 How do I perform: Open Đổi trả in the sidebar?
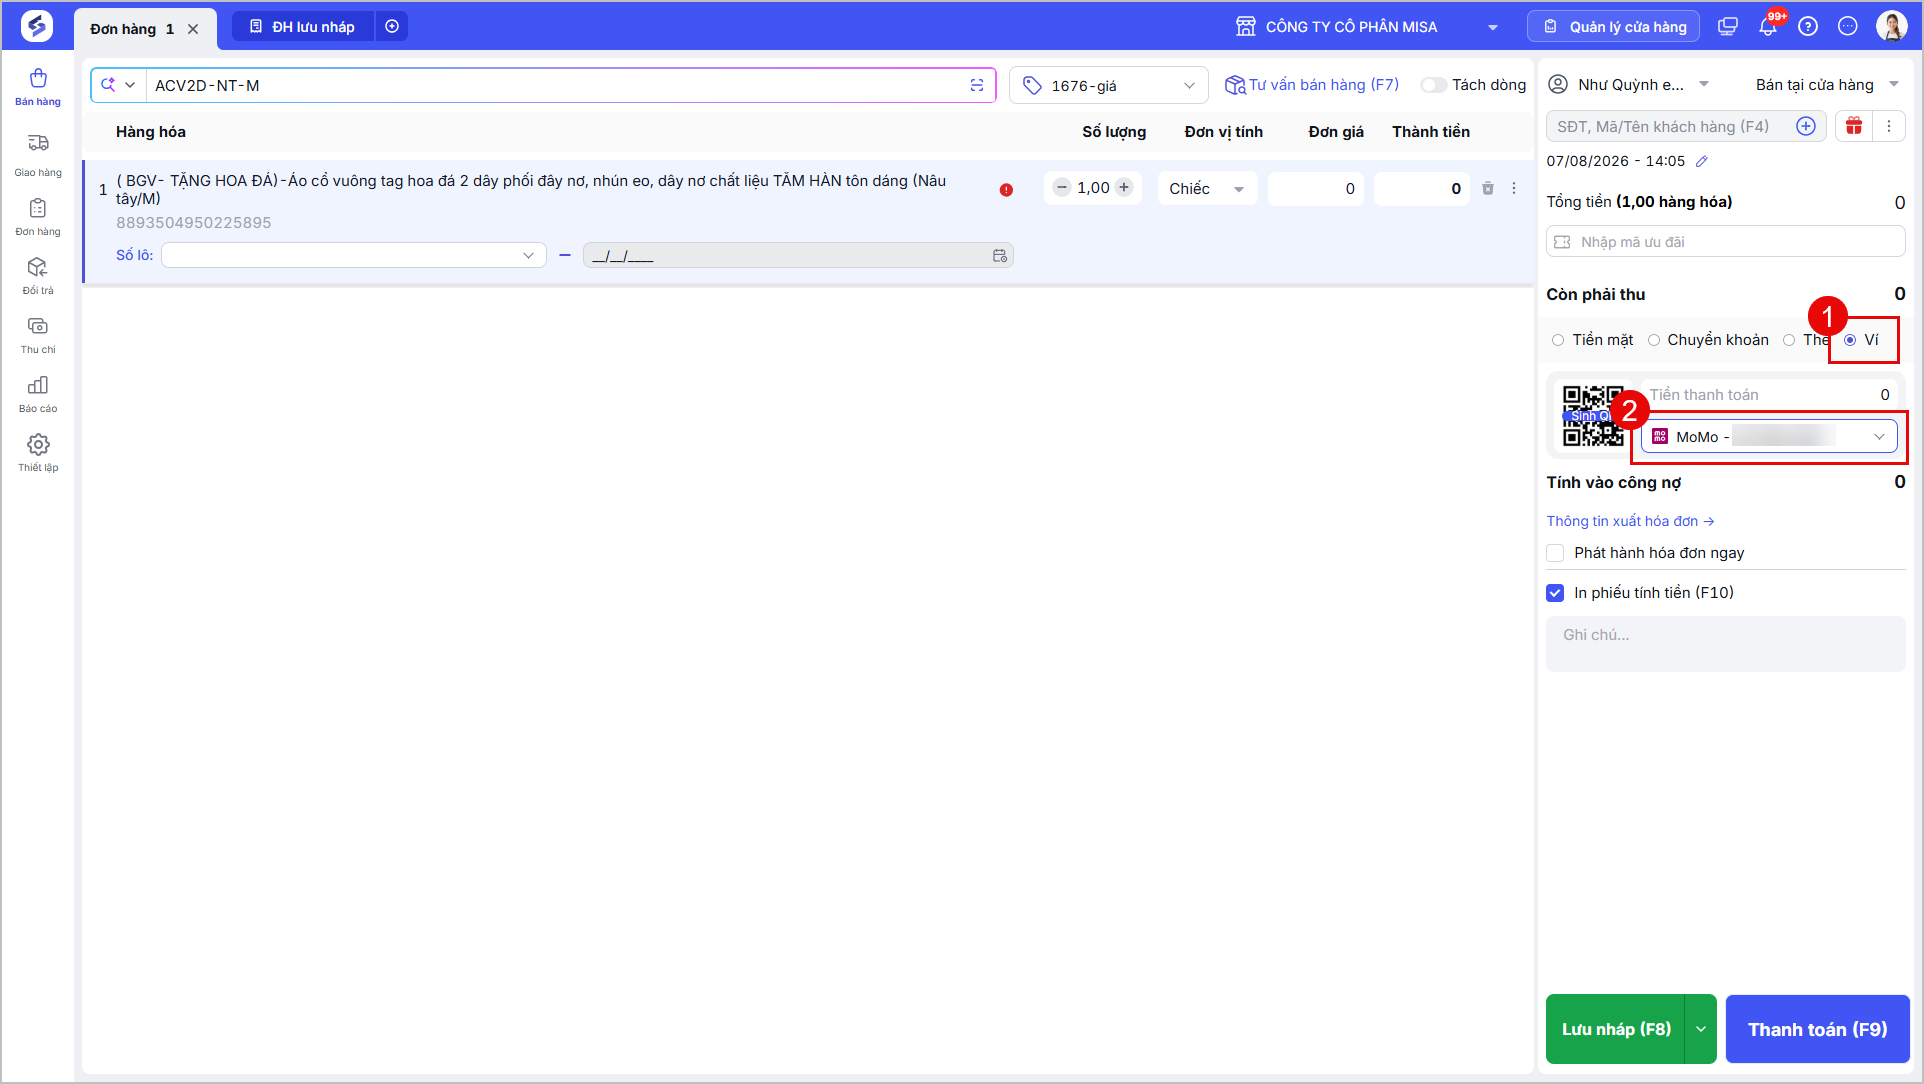38,275
